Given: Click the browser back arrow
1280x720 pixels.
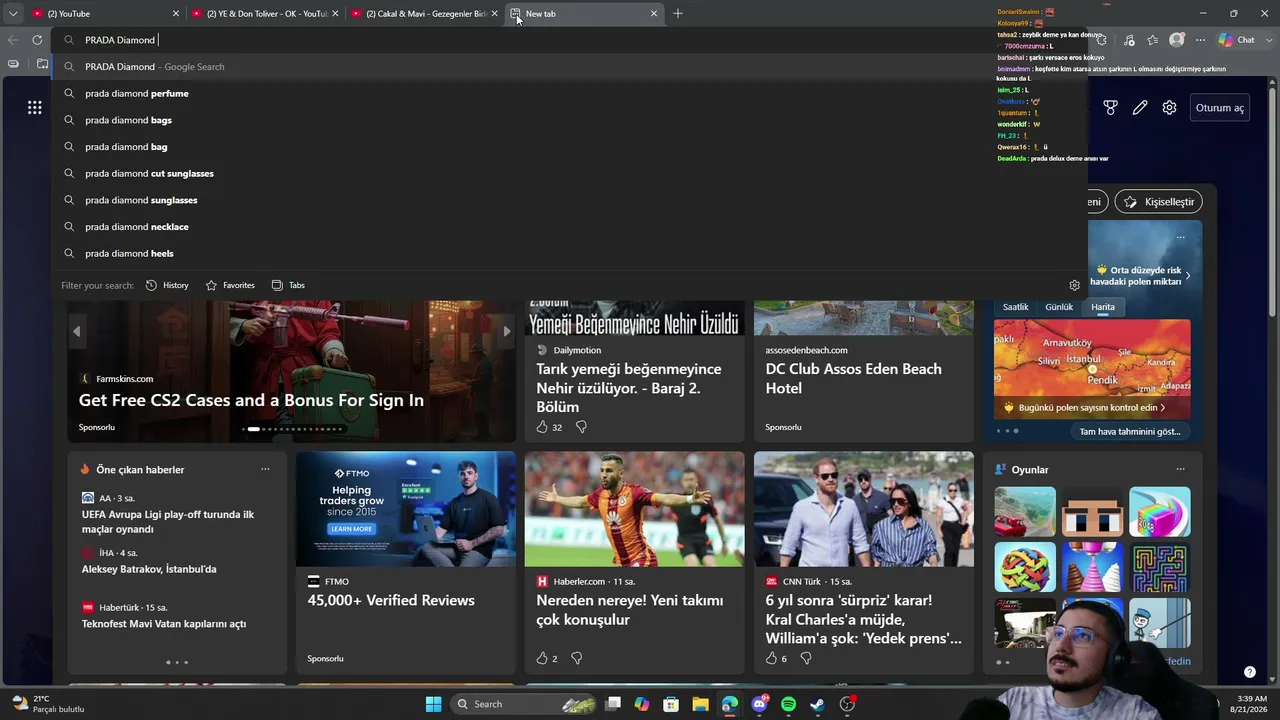Looking at the screenshot, I should (x=13, y=40).
